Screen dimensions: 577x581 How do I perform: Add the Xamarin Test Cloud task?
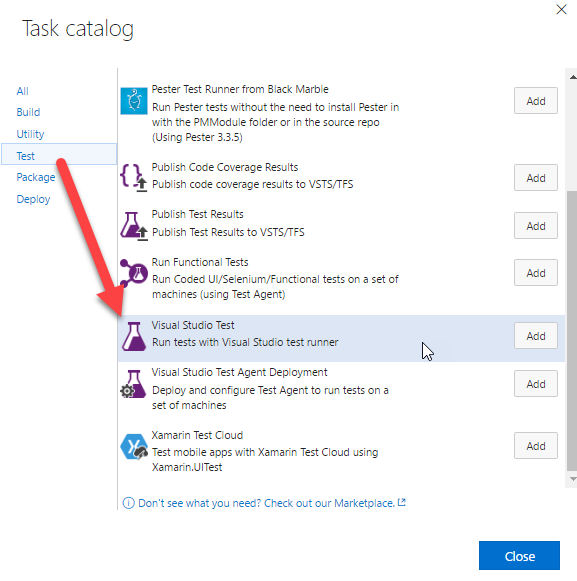[x=535, y=446]
